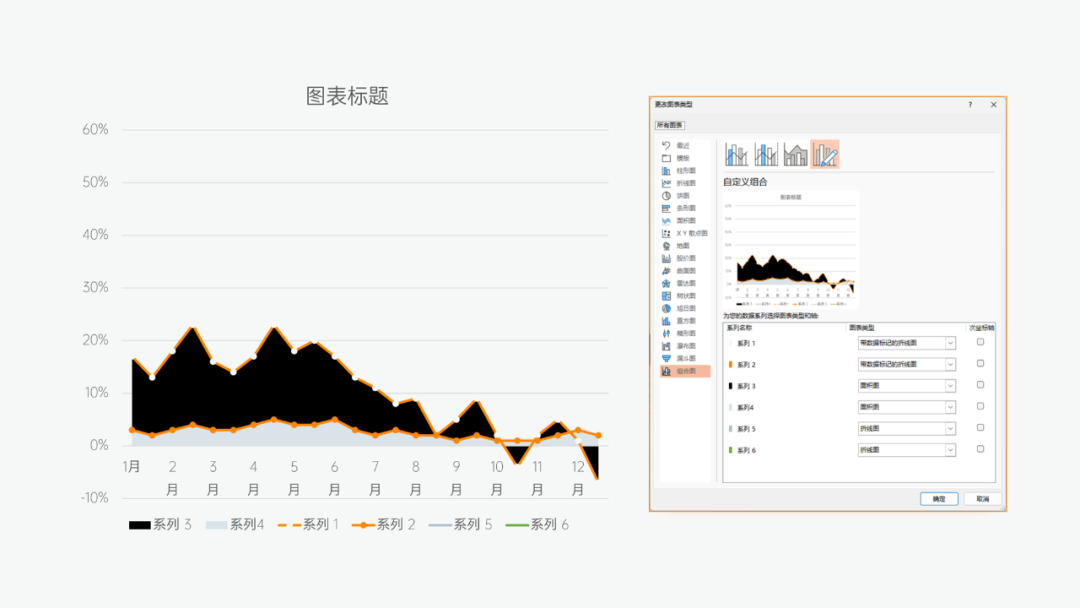Select 模板 (Templates) category in dialog
1080x608 pixels.
(684, 158)
